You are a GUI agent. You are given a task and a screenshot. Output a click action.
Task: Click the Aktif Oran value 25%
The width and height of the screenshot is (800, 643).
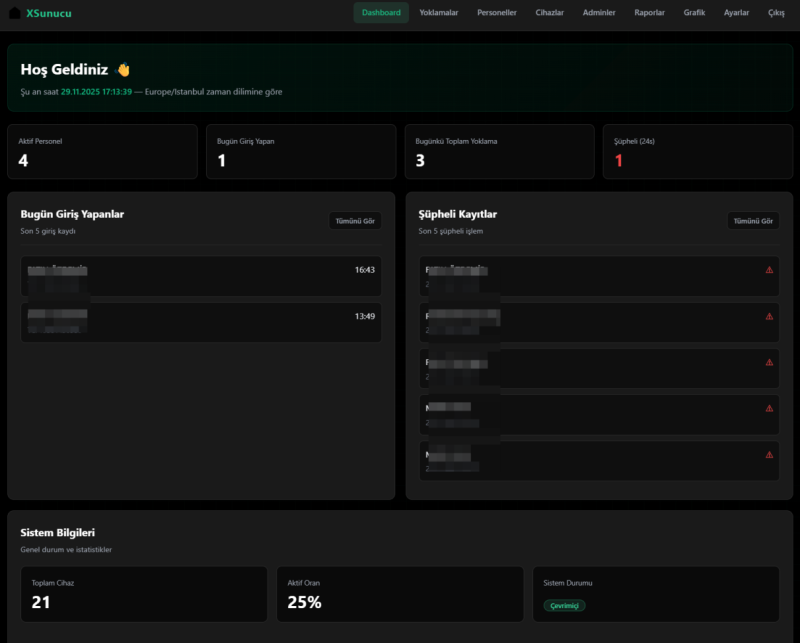tap(304, 602)
